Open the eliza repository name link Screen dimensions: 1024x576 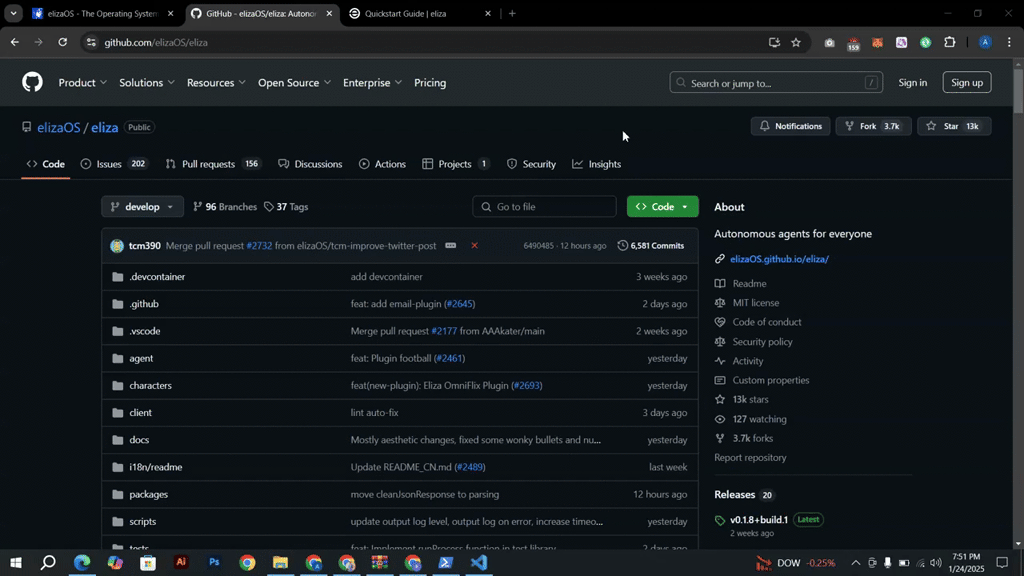pyautogui.click(x=104, y=127)
